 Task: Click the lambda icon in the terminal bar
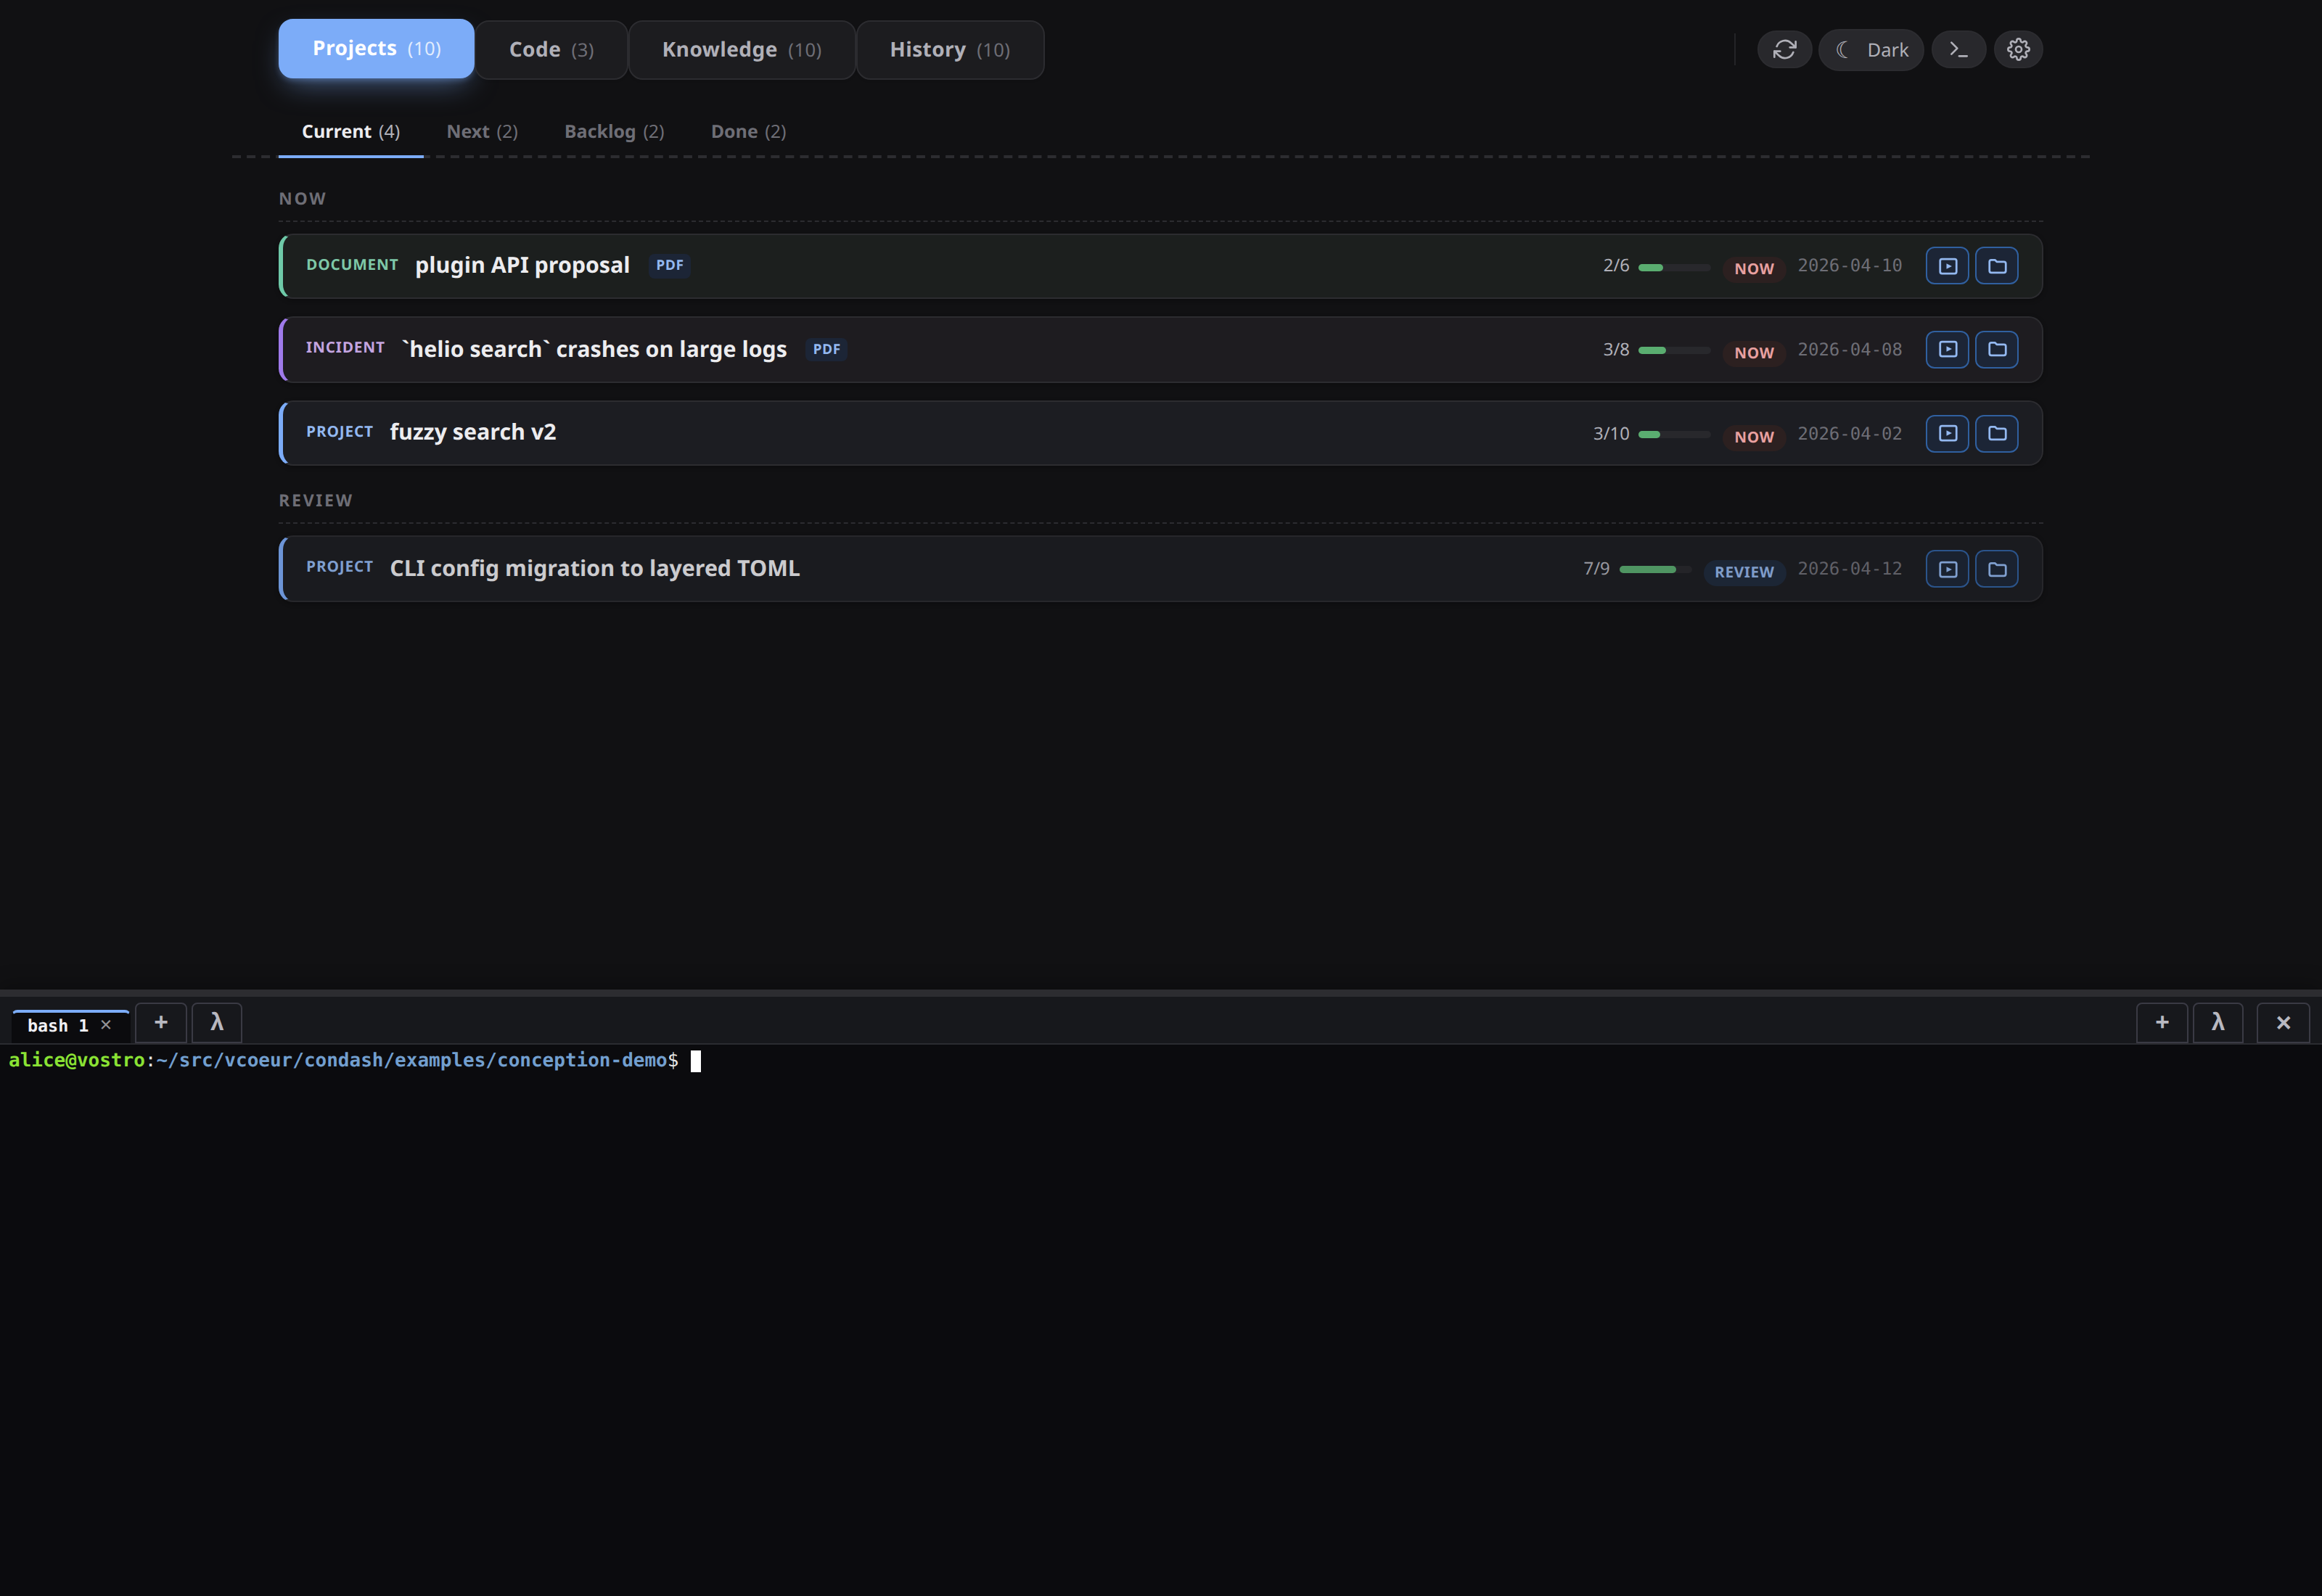coord(217,1022)
